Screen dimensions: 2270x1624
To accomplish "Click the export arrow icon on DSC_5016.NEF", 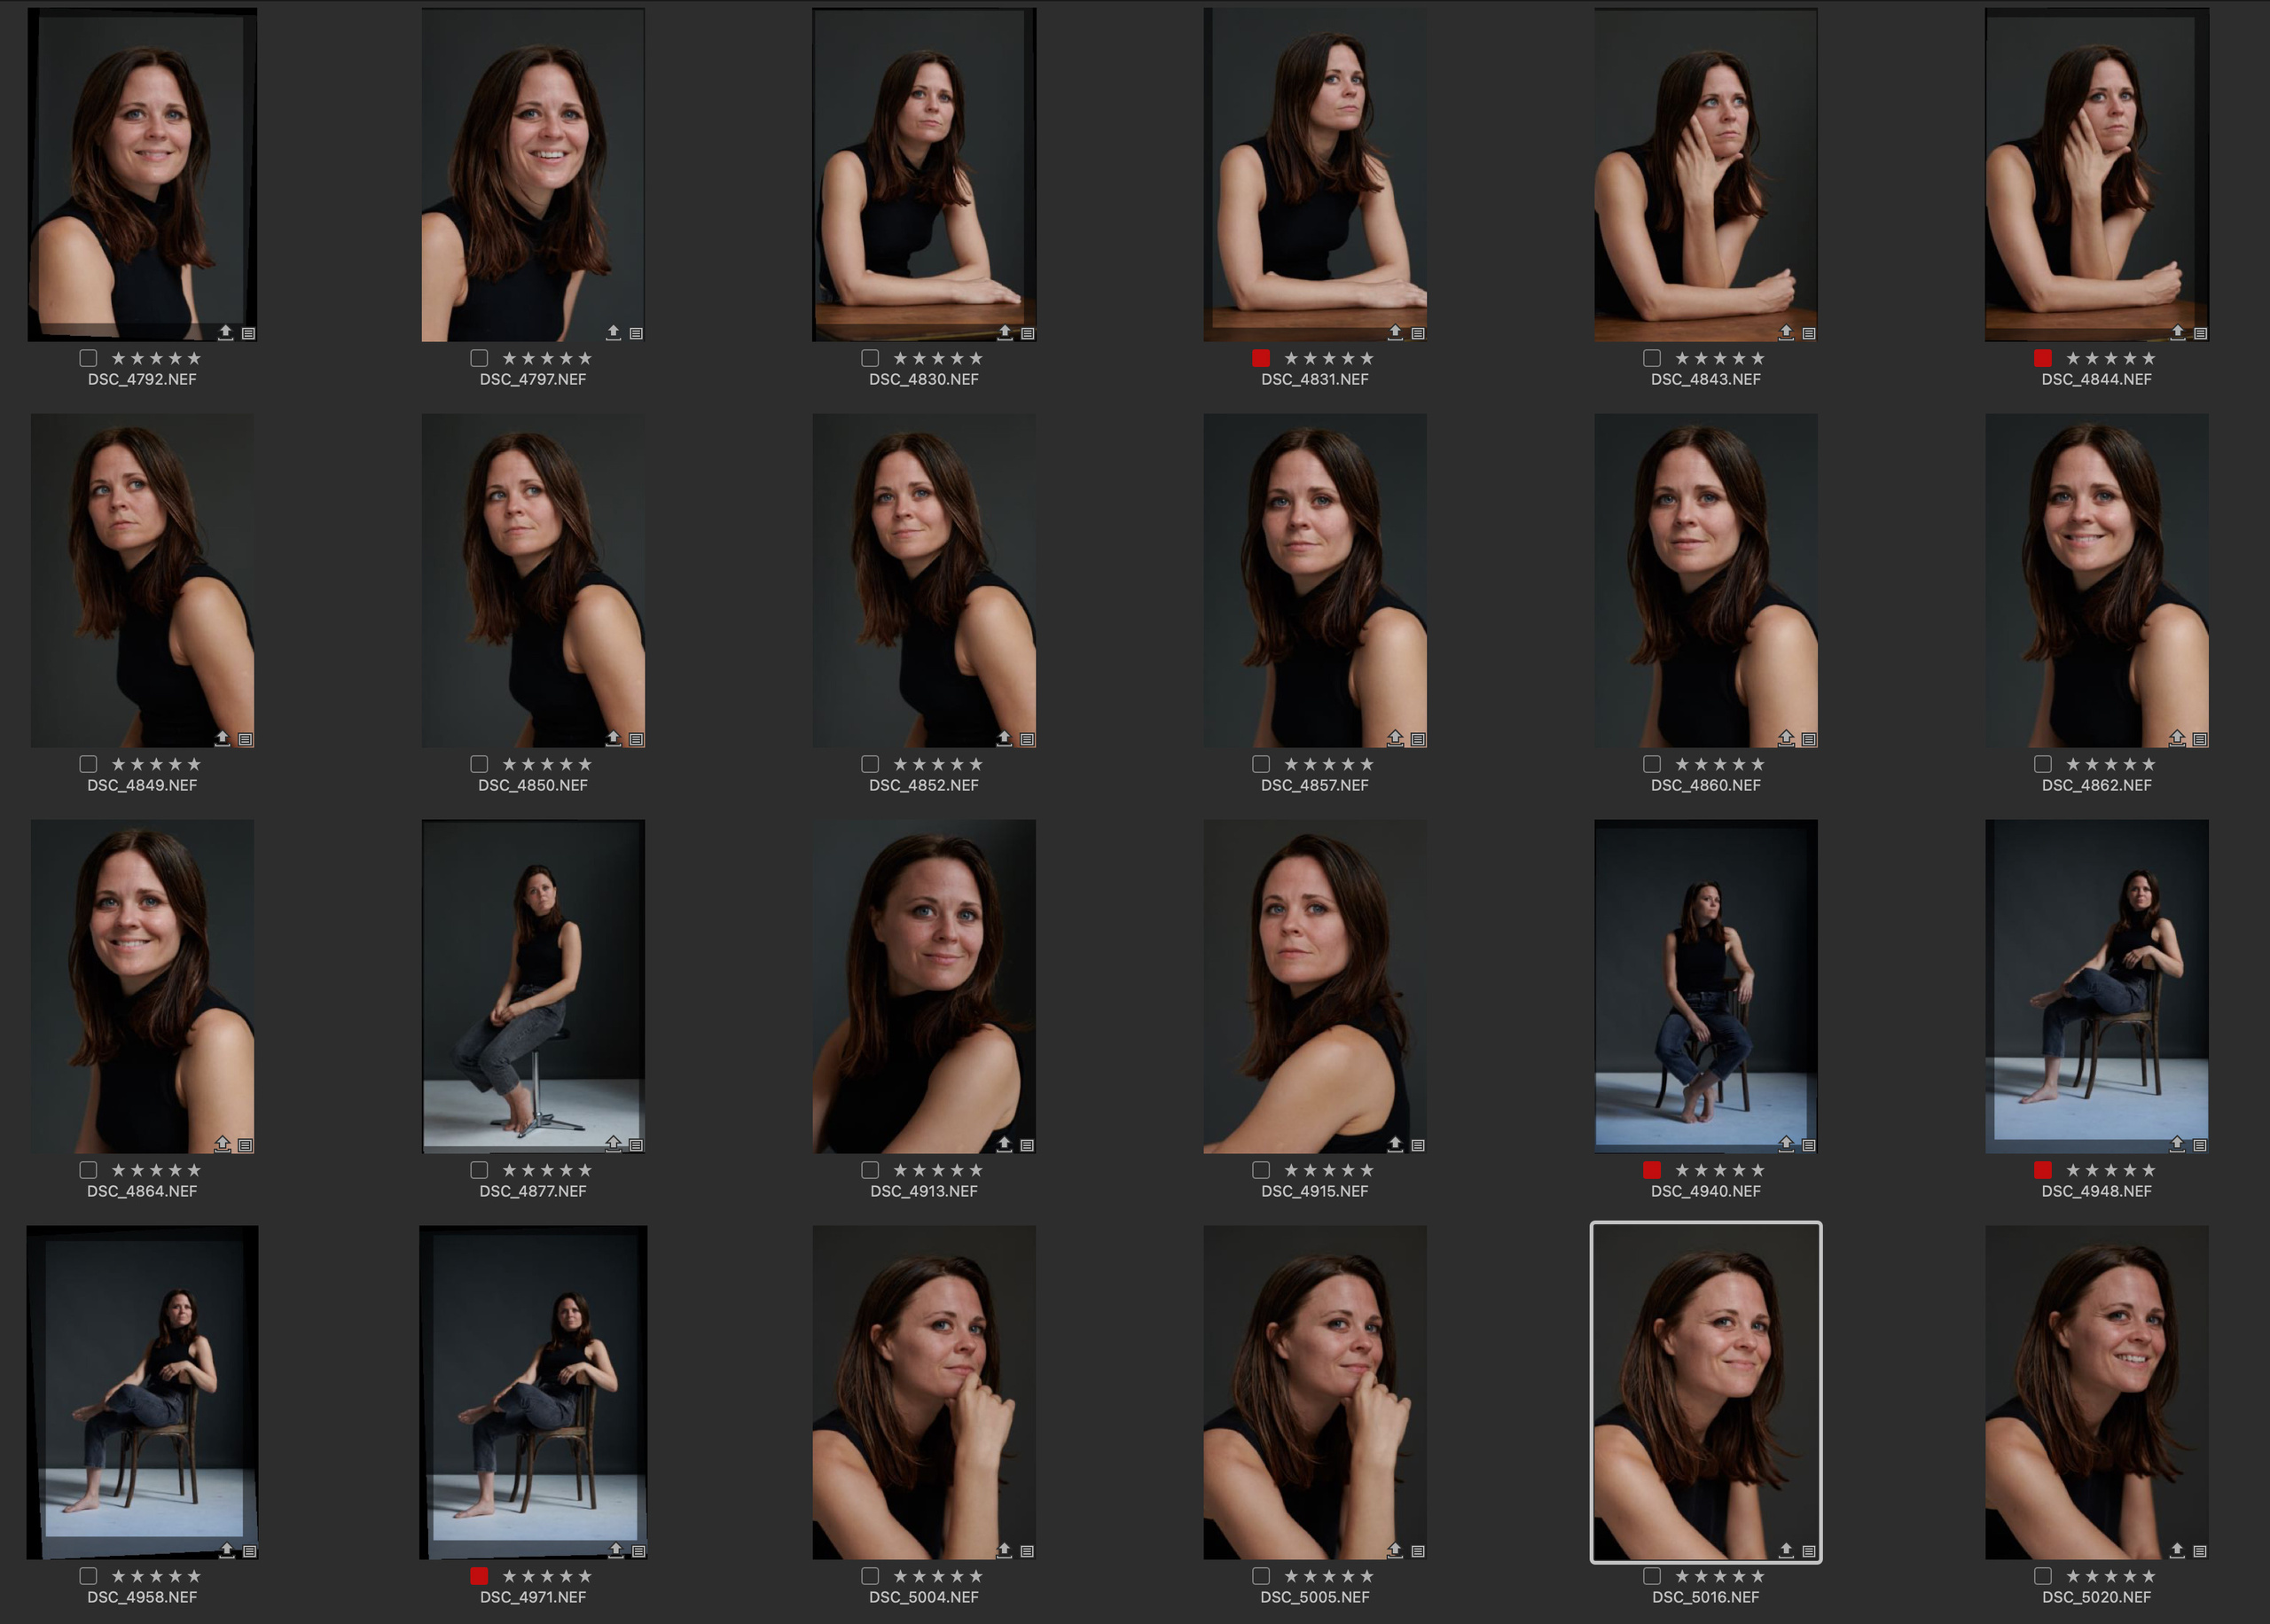I will tap(1786, 1550).
